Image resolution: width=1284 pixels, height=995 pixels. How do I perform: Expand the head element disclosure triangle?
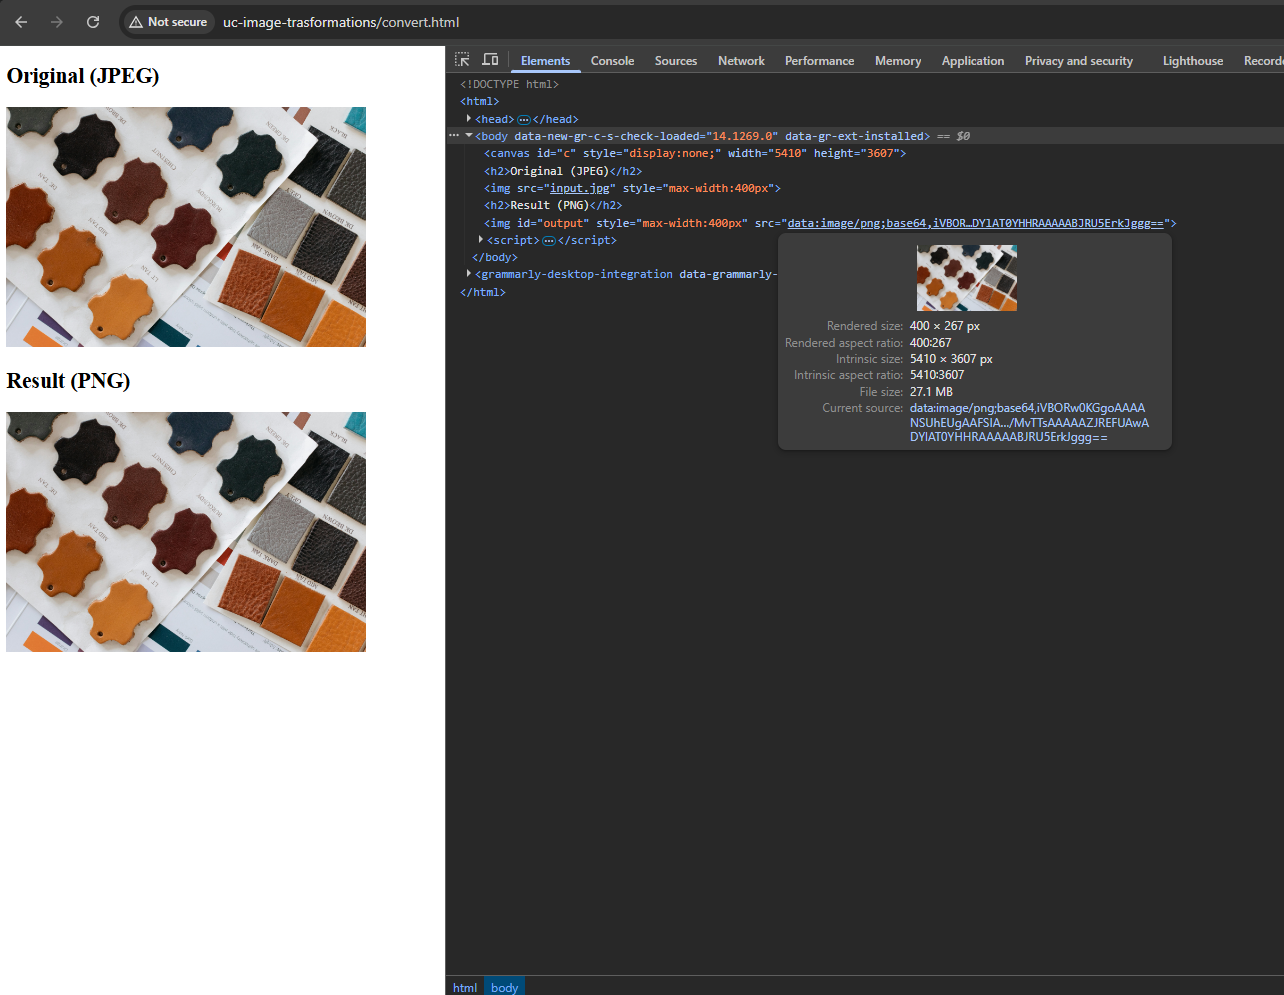pos(469,118)
